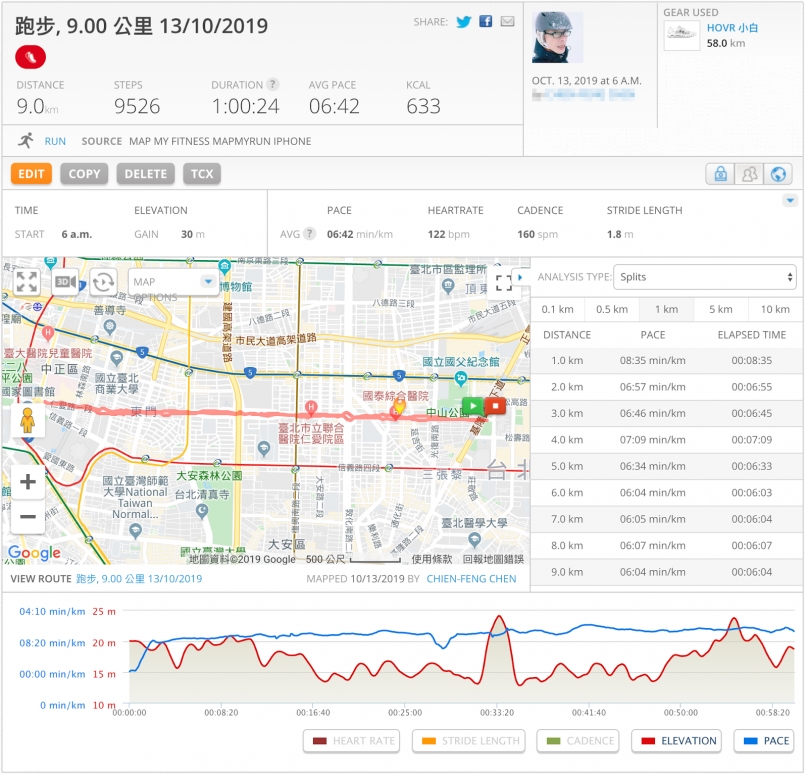Share workout via Twitter icon
The width and height of the screenshot is (805, 774).
tap(464, 22)
